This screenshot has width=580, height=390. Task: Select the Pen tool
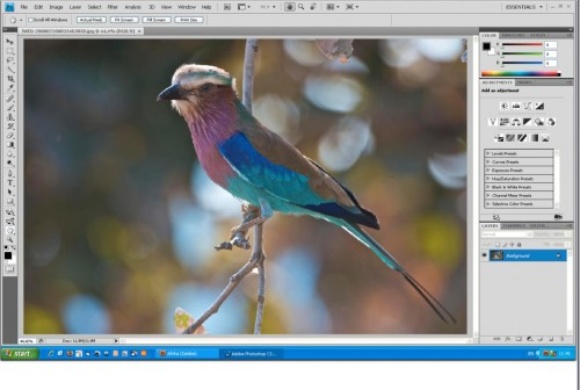tap(10, 174)
